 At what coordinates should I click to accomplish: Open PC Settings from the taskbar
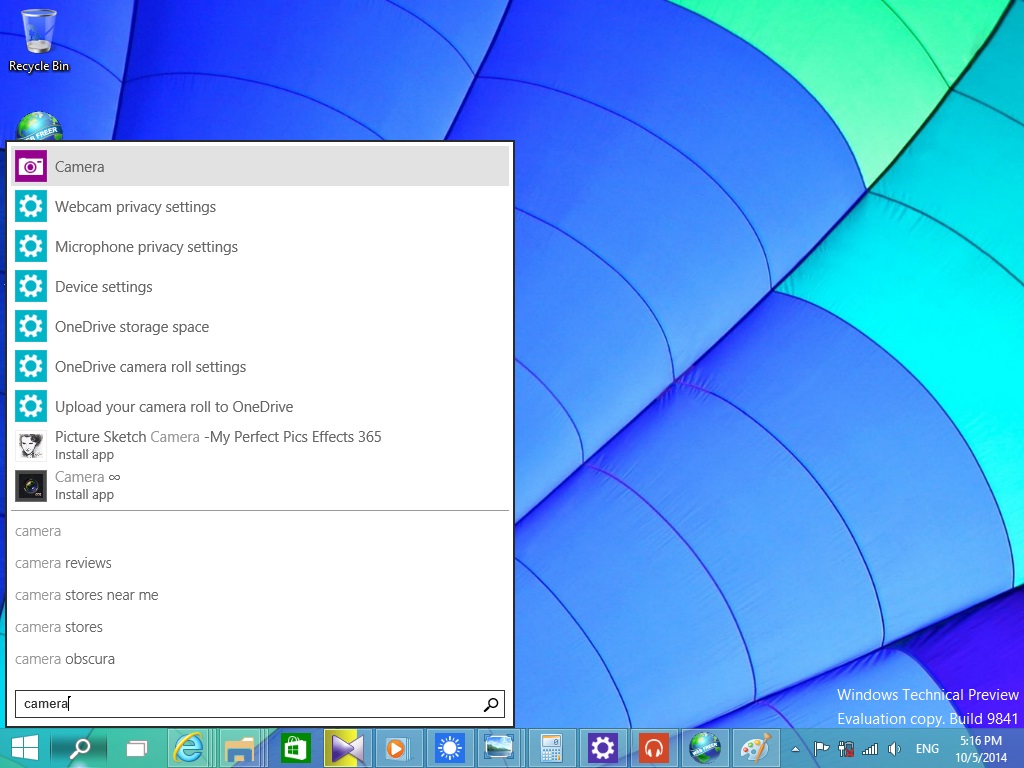(x=602, y=748)
